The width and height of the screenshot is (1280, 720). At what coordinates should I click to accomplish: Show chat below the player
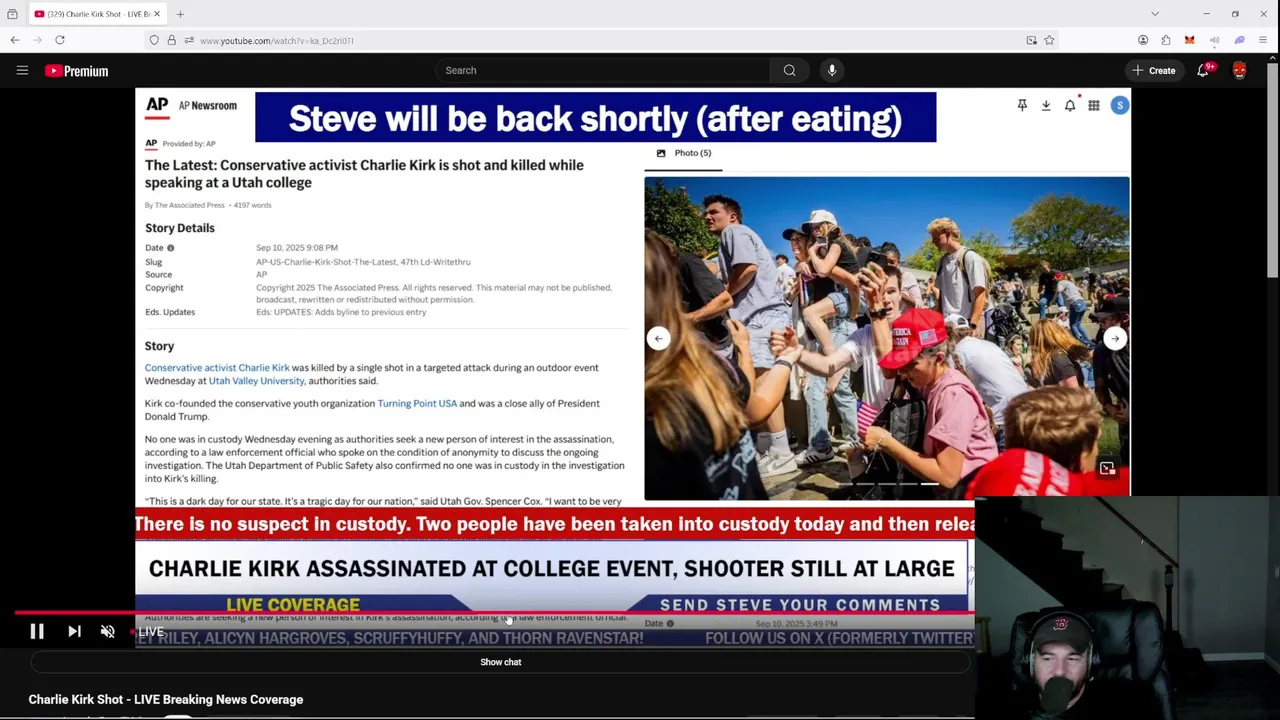pyautogui.click(x=500, y=662)
